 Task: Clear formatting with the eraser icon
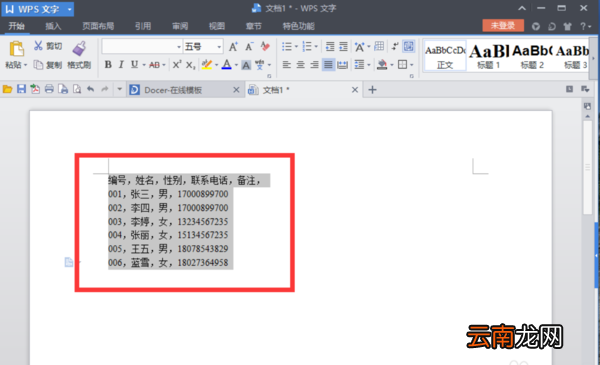(265, 47)
